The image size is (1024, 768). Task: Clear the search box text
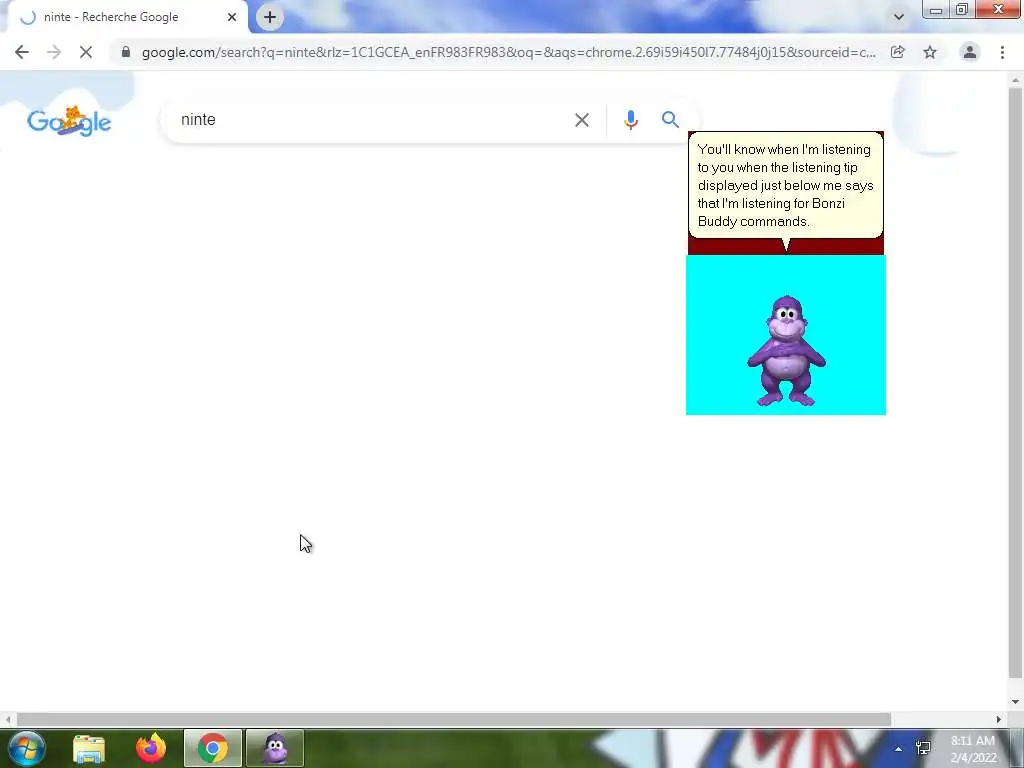[581, 120]
